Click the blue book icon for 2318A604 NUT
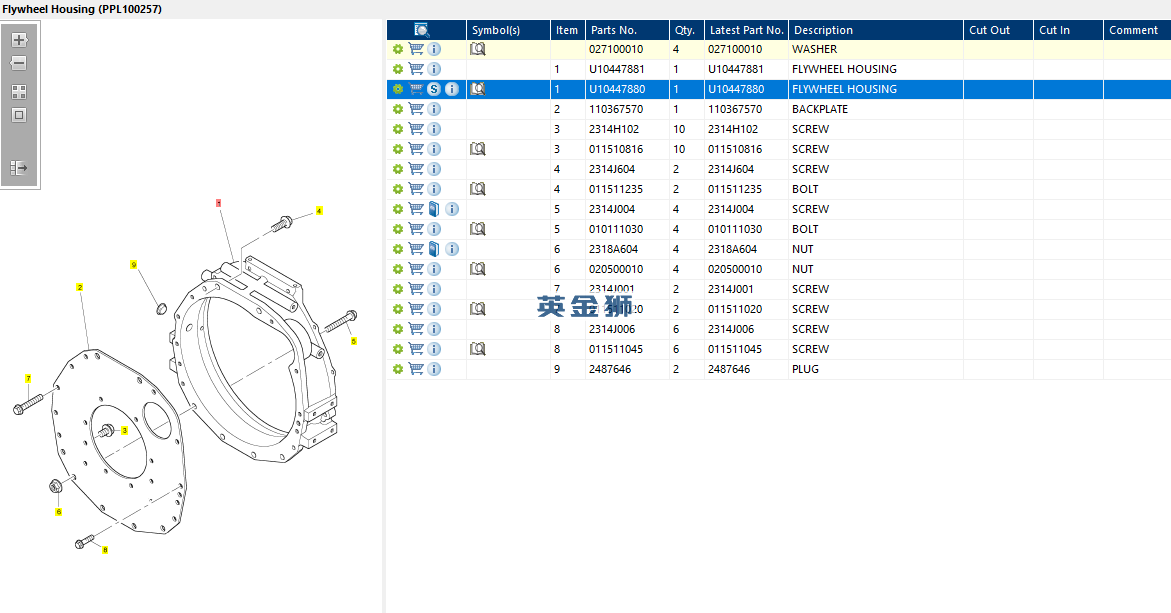 pyautogui.click(x=433, y=249)
